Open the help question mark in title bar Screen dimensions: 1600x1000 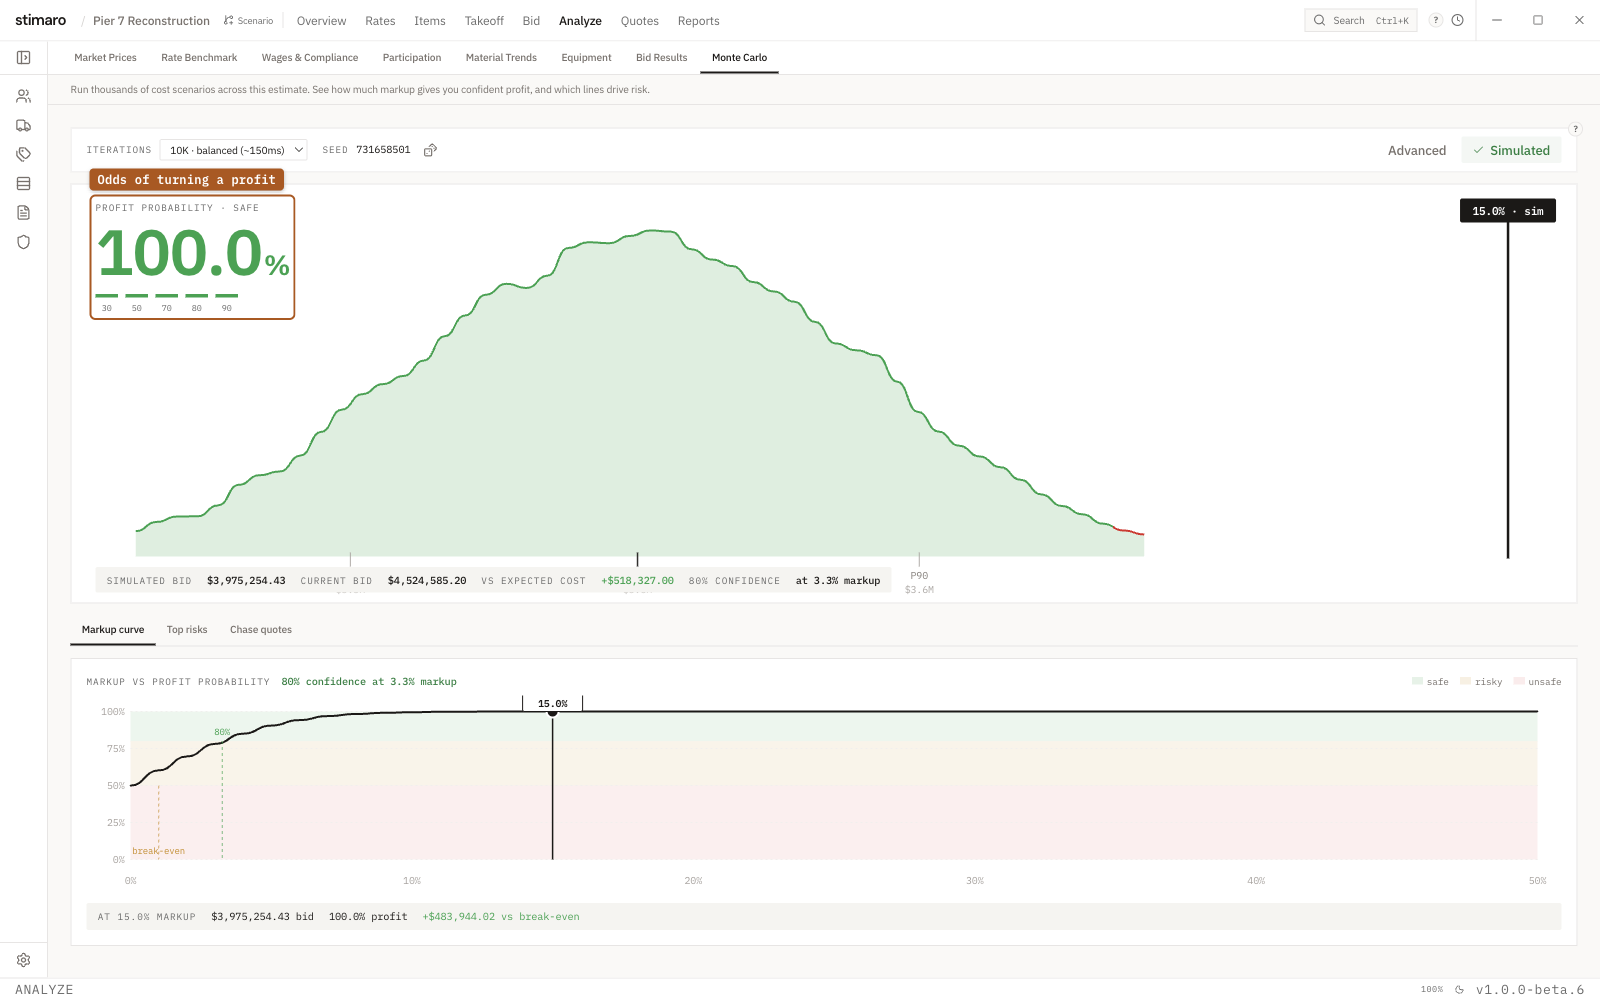click(1436, 20)
